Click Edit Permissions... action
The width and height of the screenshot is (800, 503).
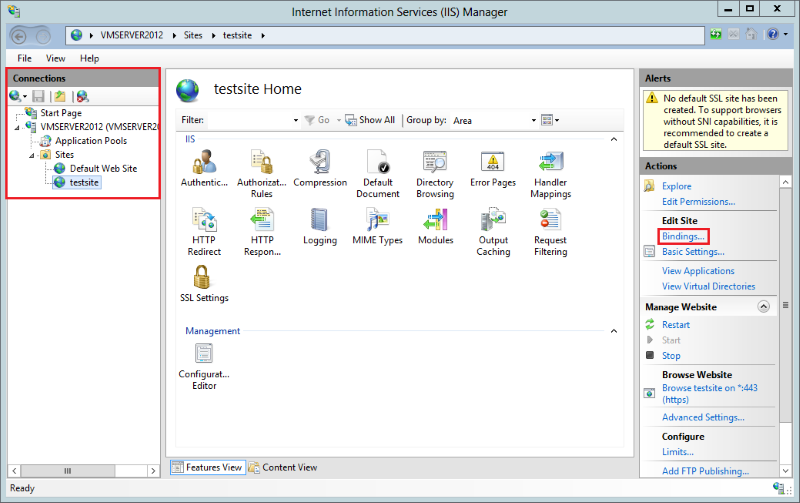pyautogui.click(x=698, y=202)
